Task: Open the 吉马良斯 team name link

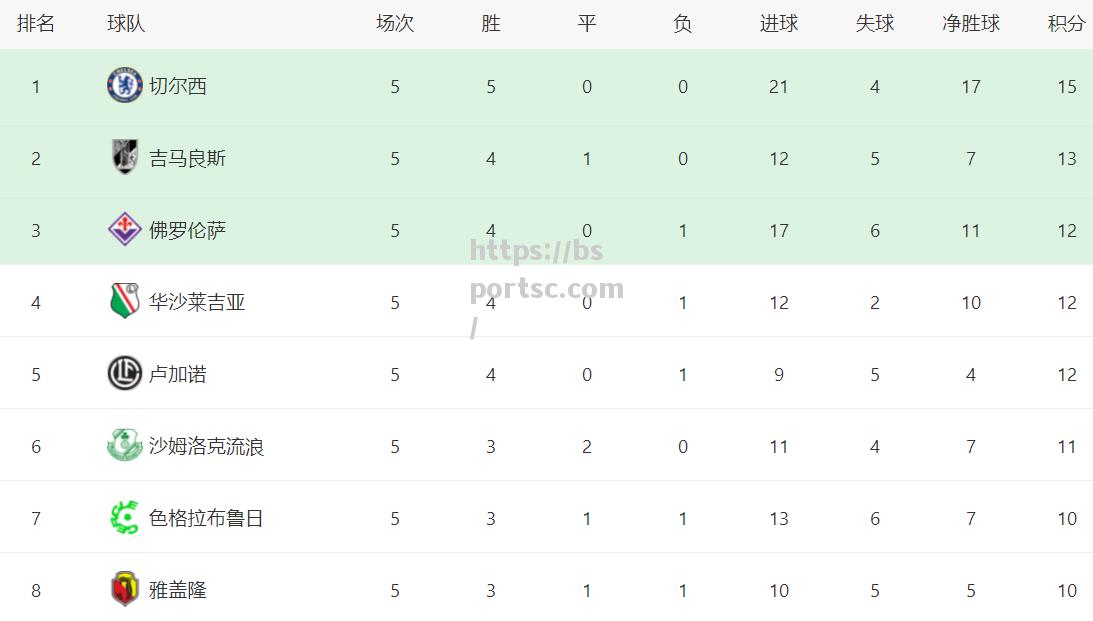Action: (x=188, y=158)
